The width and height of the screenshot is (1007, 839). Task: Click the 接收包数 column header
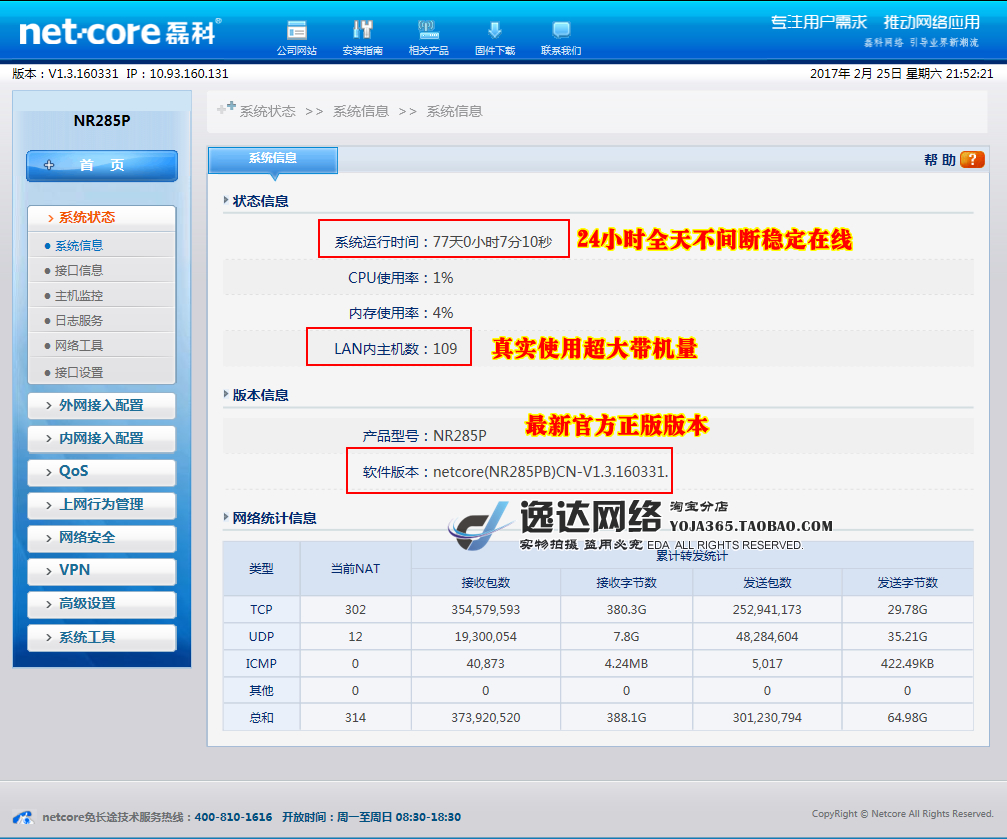(486, 583)
